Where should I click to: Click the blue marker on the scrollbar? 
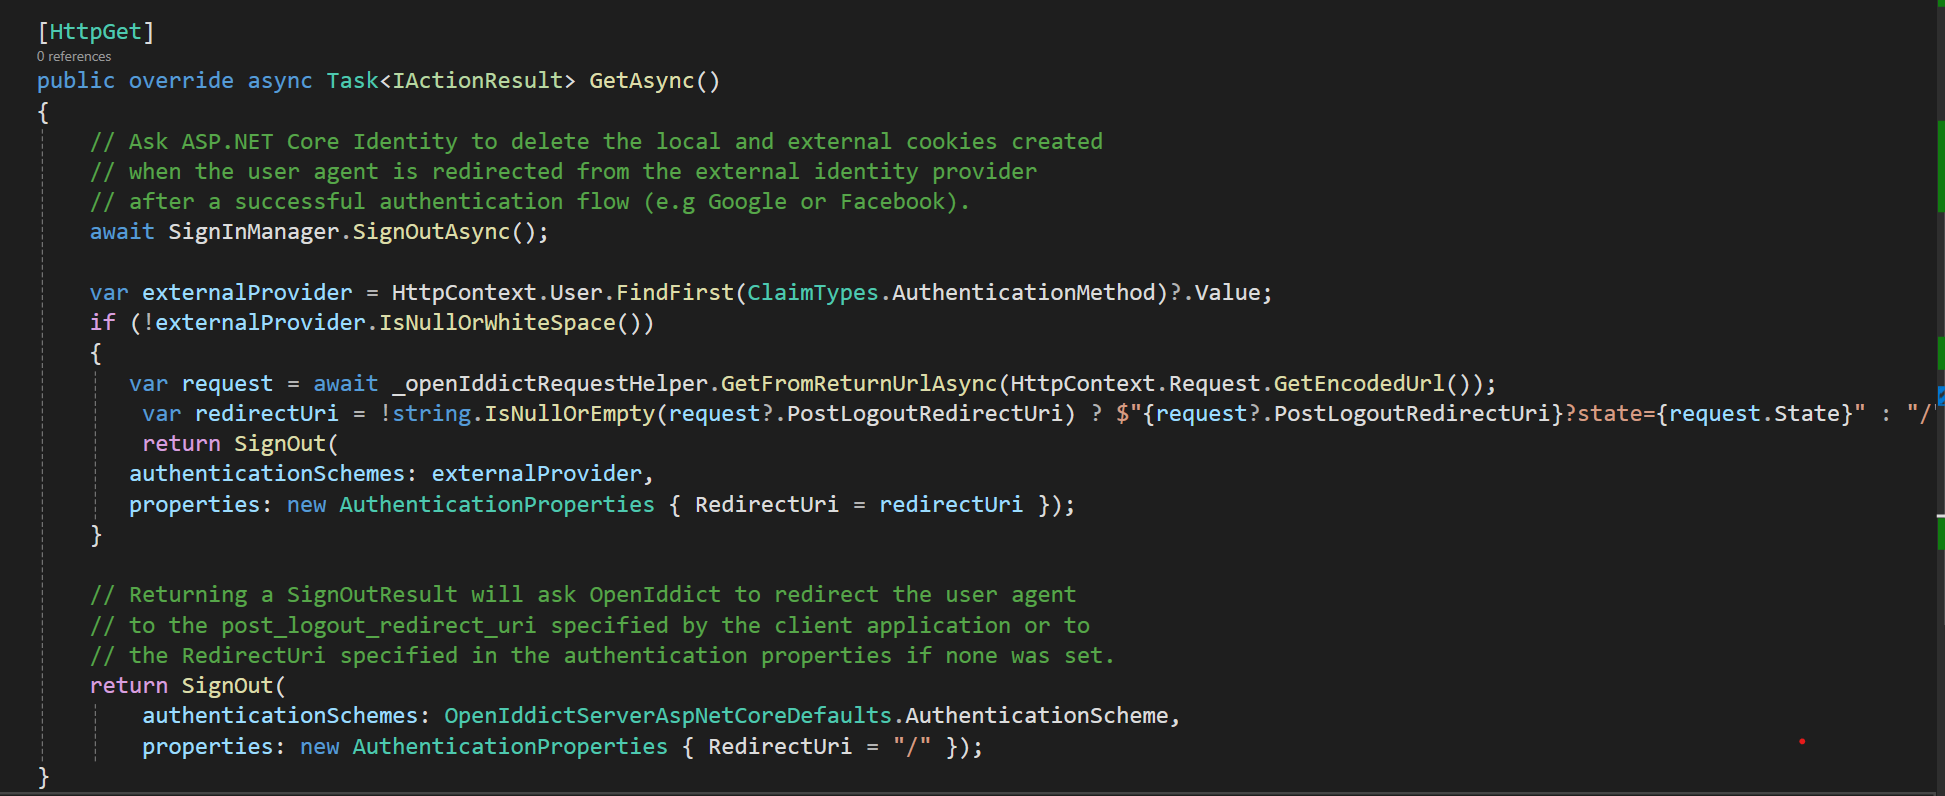click(x=1940, y=395)
